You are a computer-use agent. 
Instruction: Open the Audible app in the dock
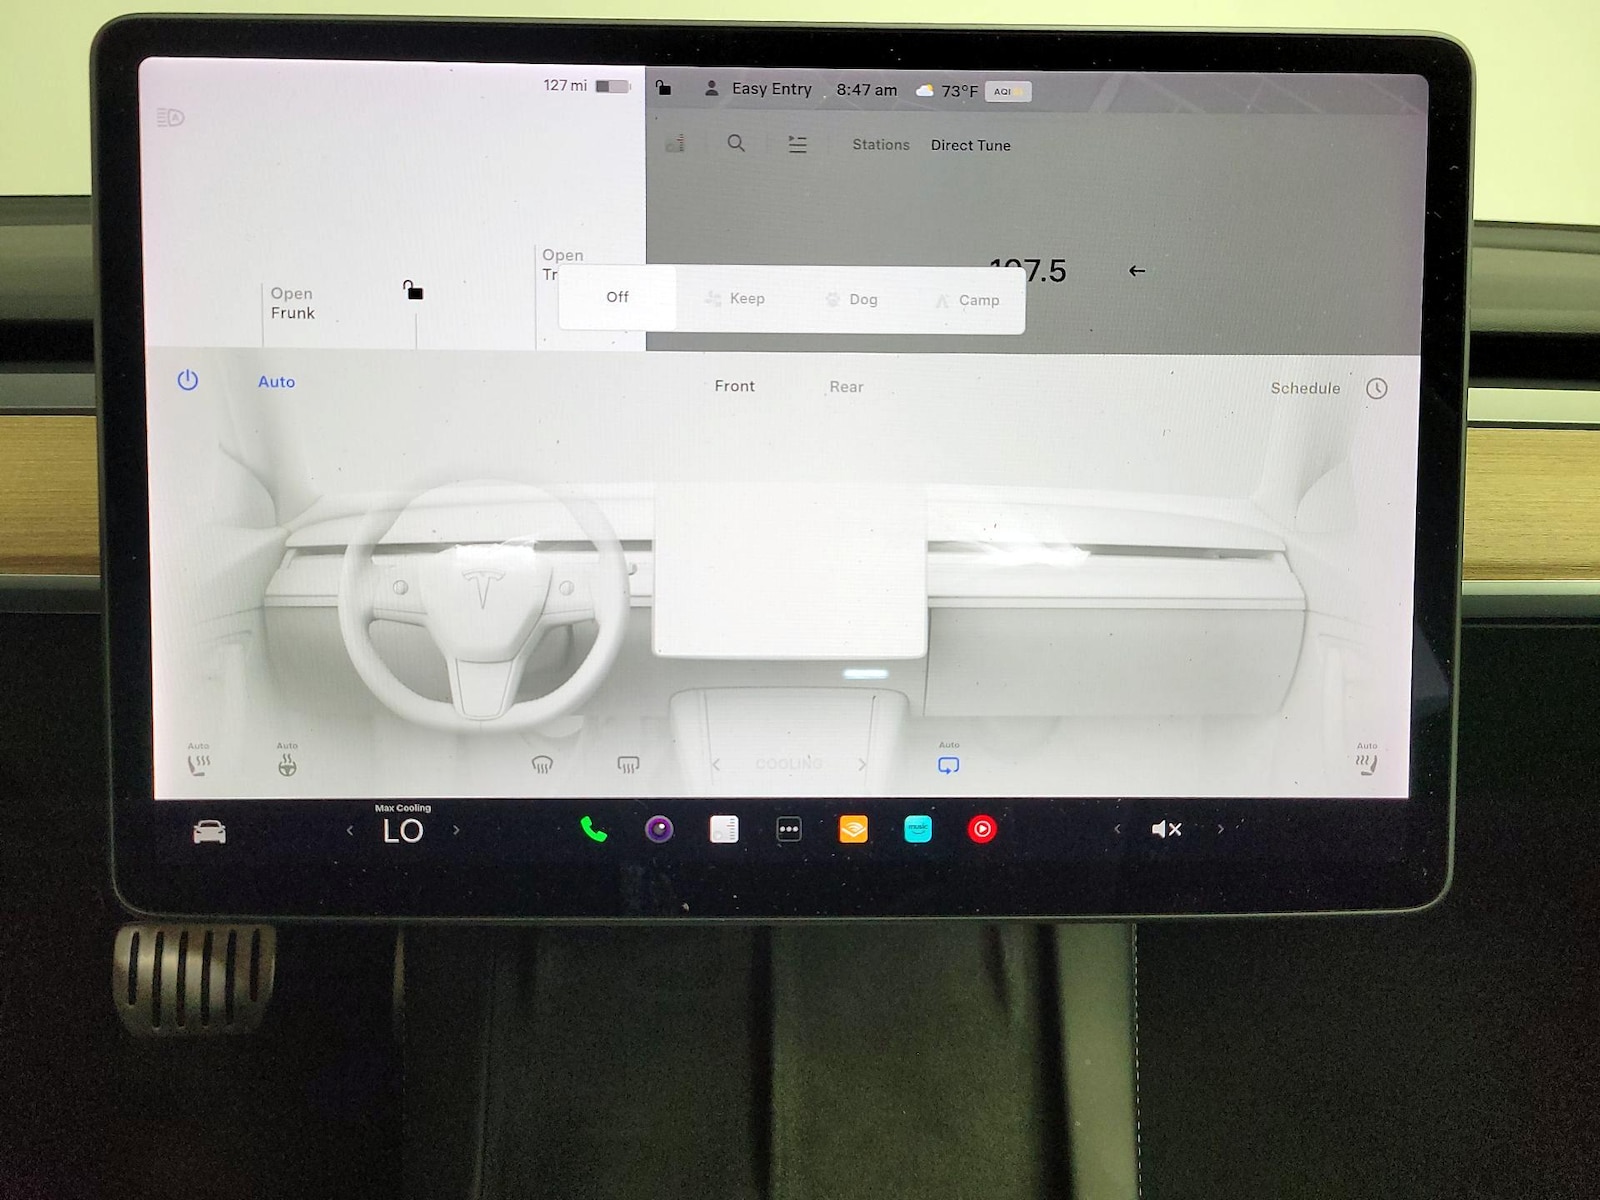(853, 830)
